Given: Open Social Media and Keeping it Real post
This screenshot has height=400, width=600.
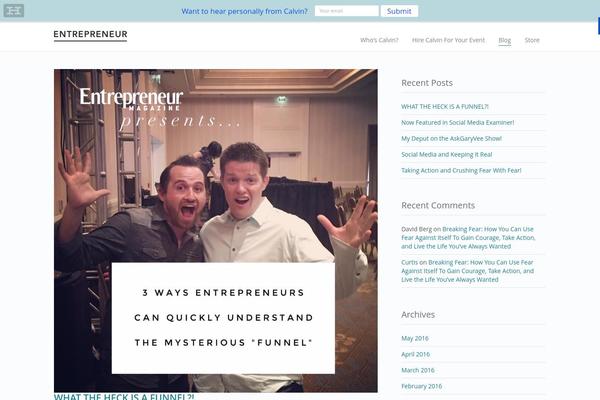Looking at the screenshot, I should [447, 155].
